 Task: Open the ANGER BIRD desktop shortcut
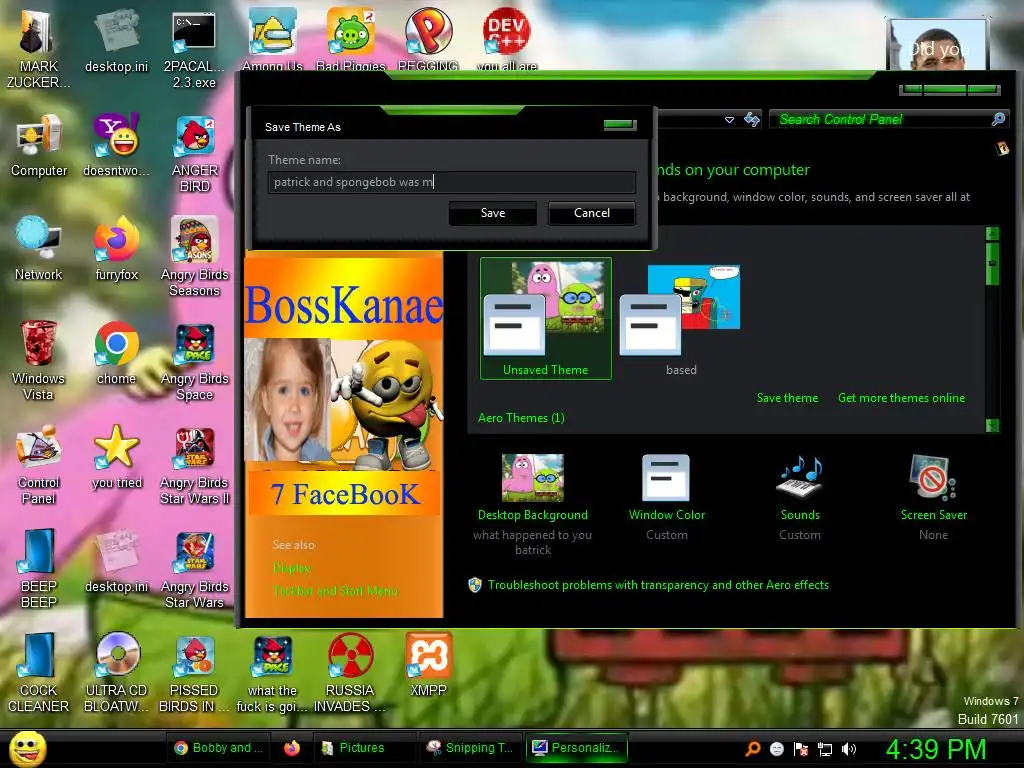click(194, 153)
